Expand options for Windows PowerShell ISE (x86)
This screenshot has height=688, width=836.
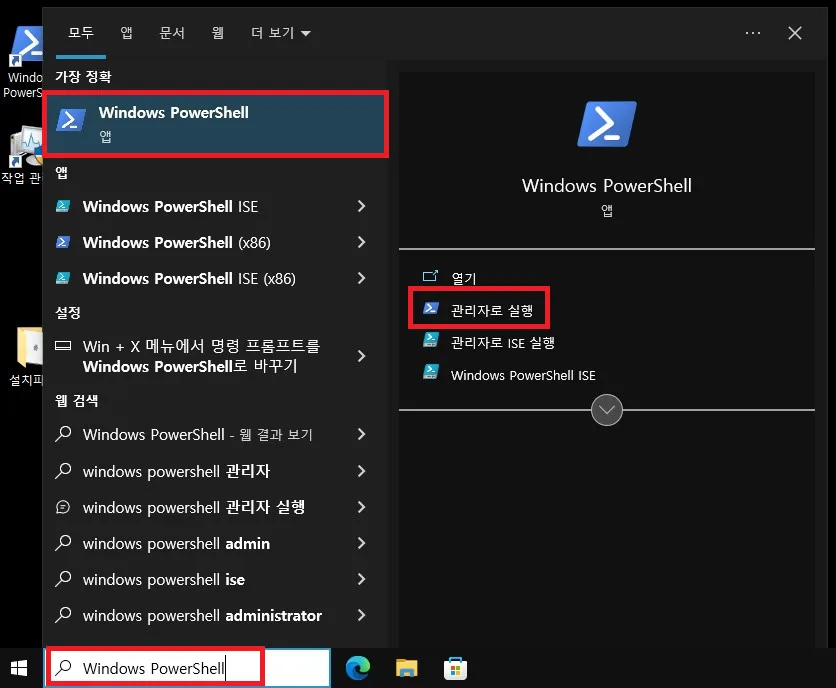pyautogui.click(x=361, y=278)
